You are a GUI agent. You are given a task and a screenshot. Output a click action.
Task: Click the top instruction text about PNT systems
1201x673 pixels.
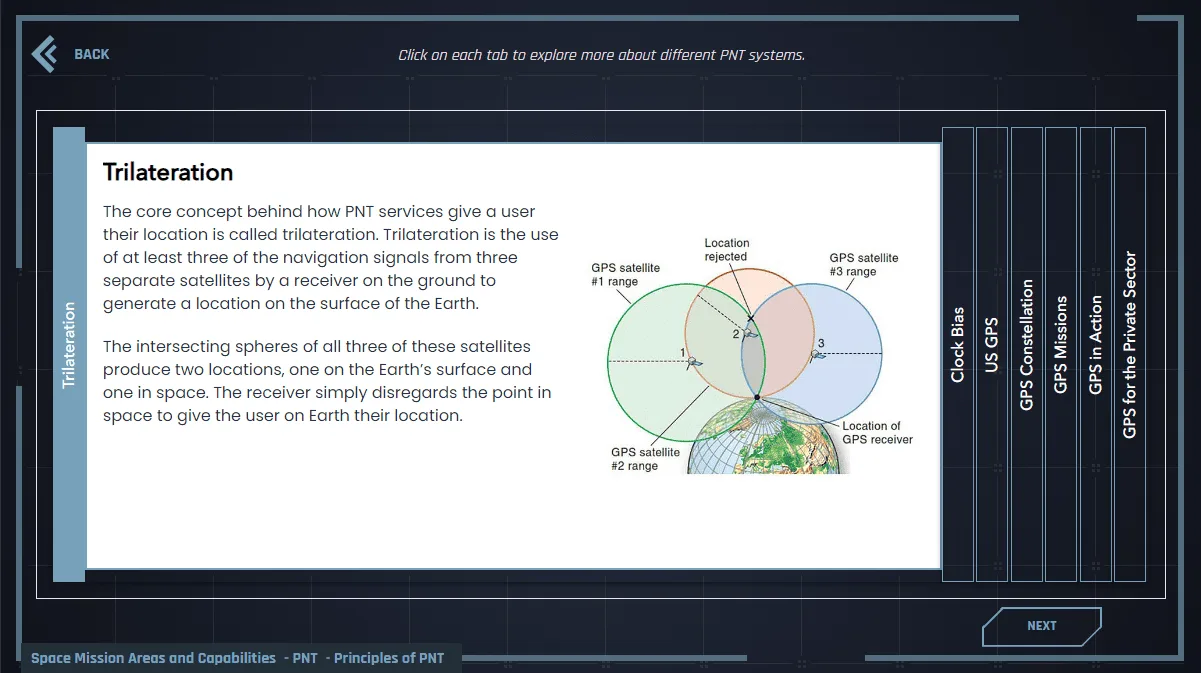pyautogui.click(x=601, y=55)
